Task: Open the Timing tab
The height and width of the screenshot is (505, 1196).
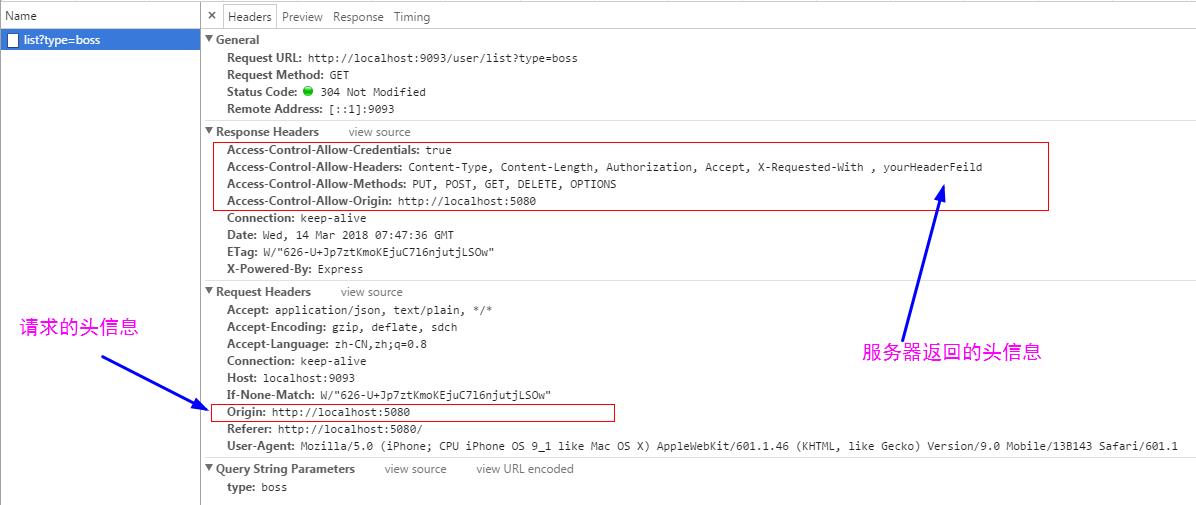Action: tap(412, 17)
